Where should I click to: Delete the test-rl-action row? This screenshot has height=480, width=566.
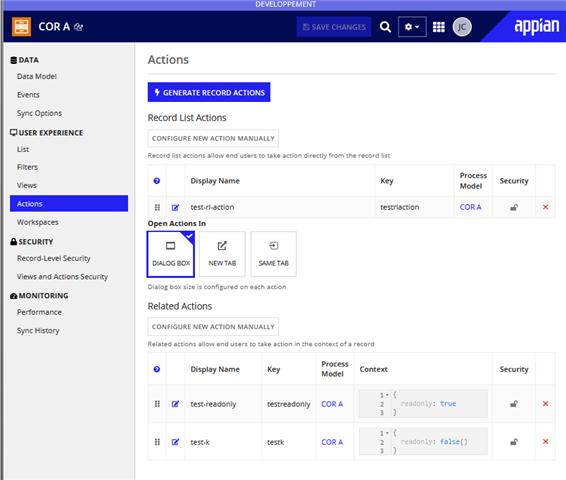tap(545, 207)
